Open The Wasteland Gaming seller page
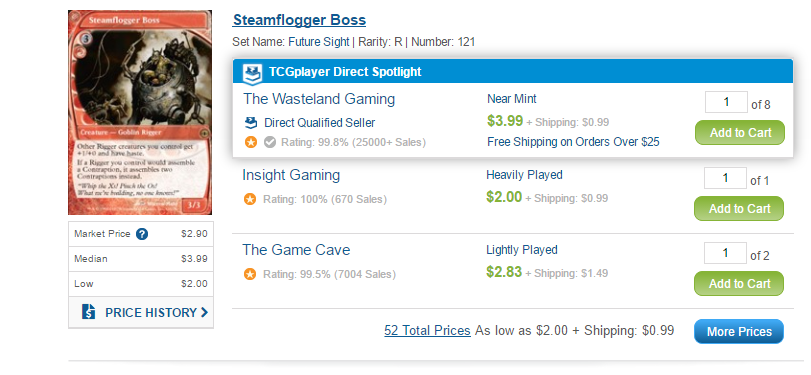 (319, 99)
